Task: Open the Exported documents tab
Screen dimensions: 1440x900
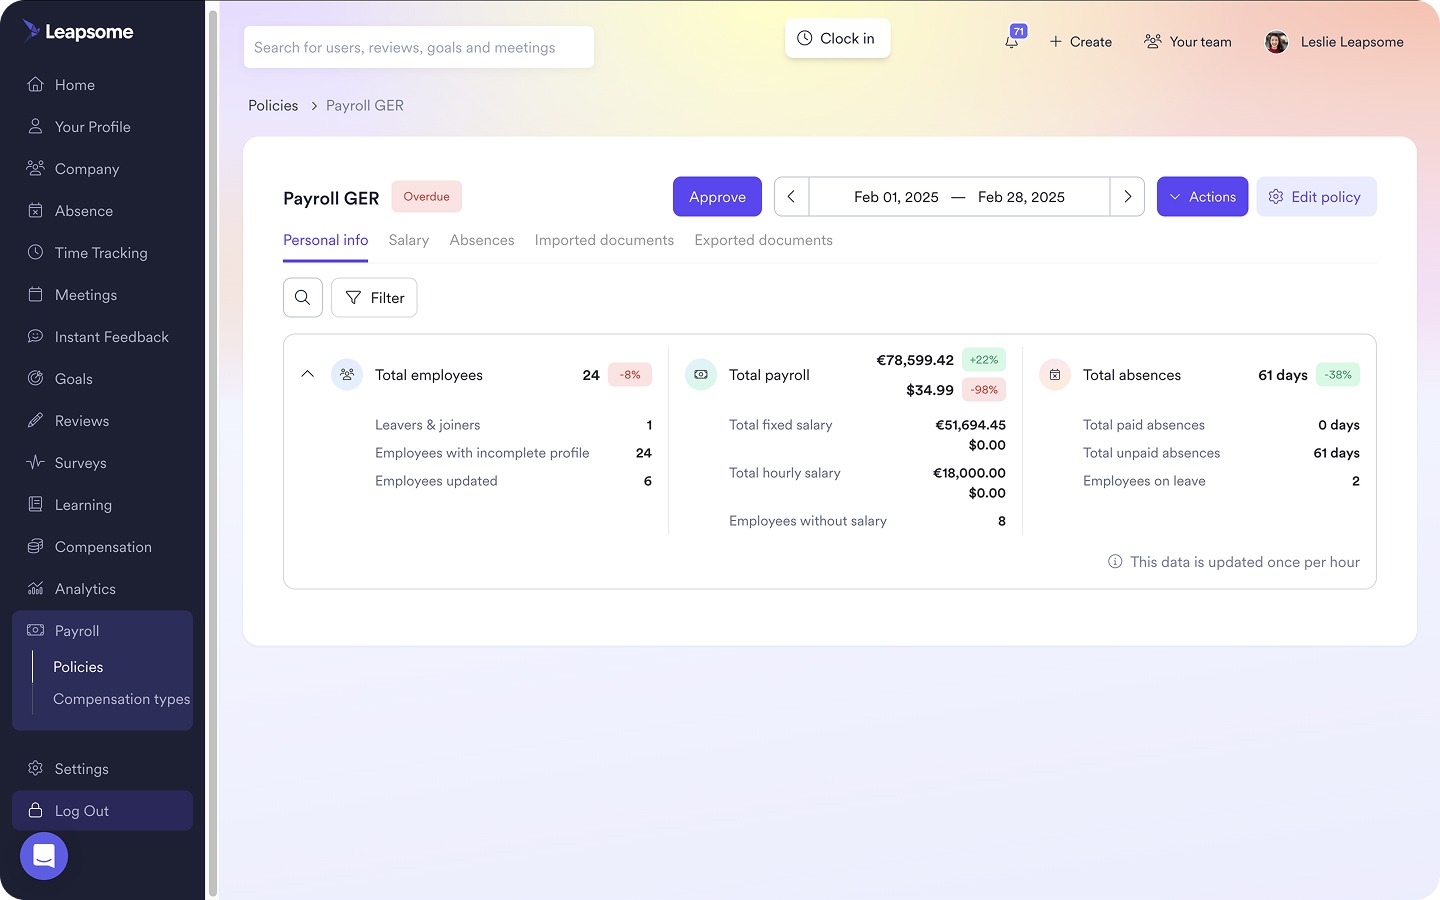Action: tap(763, 240)
